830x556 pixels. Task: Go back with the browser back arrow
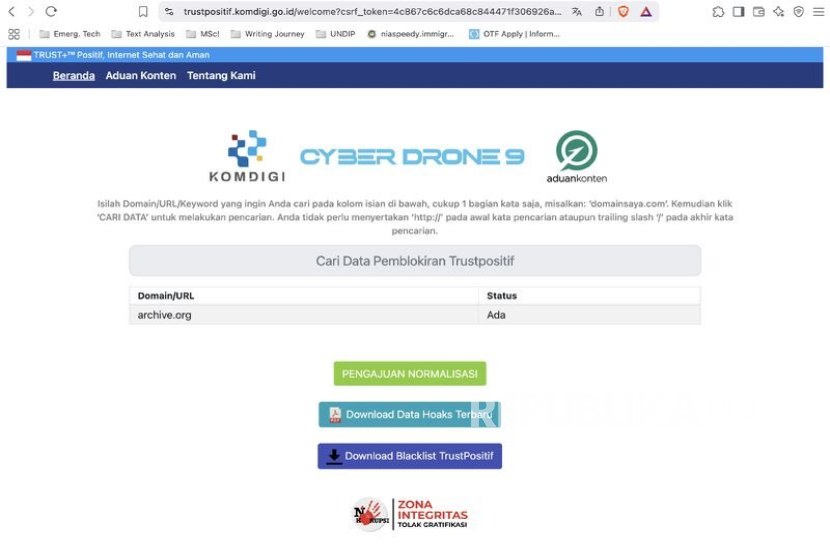pos(12,11)
